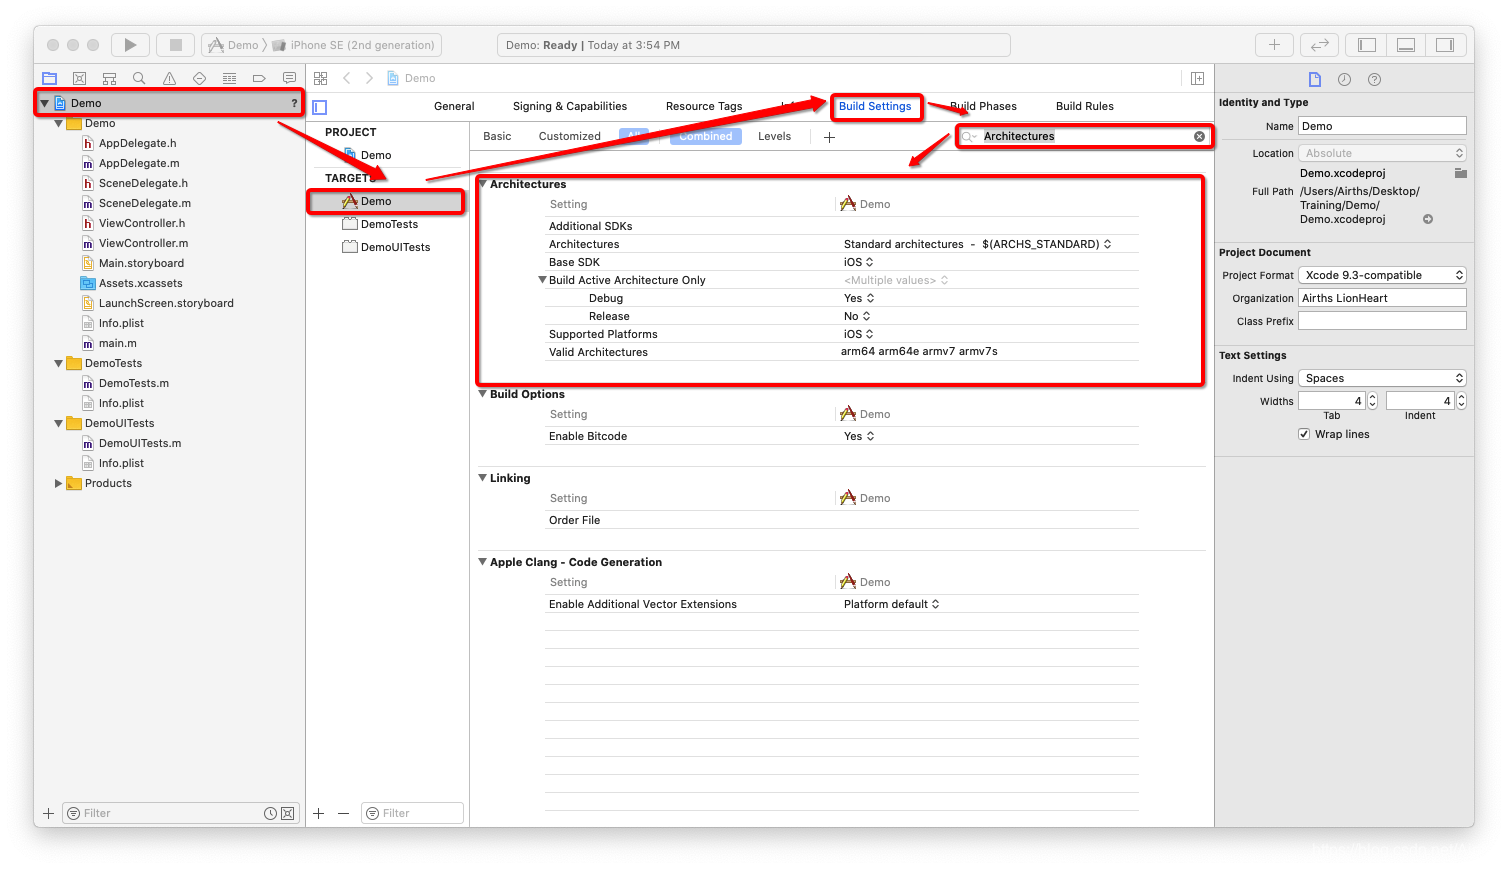Image resolution: width=1508 pixels, height=869 pixels.
Task: Open Resource Tags tab
Action: click(x=704, y=106)
